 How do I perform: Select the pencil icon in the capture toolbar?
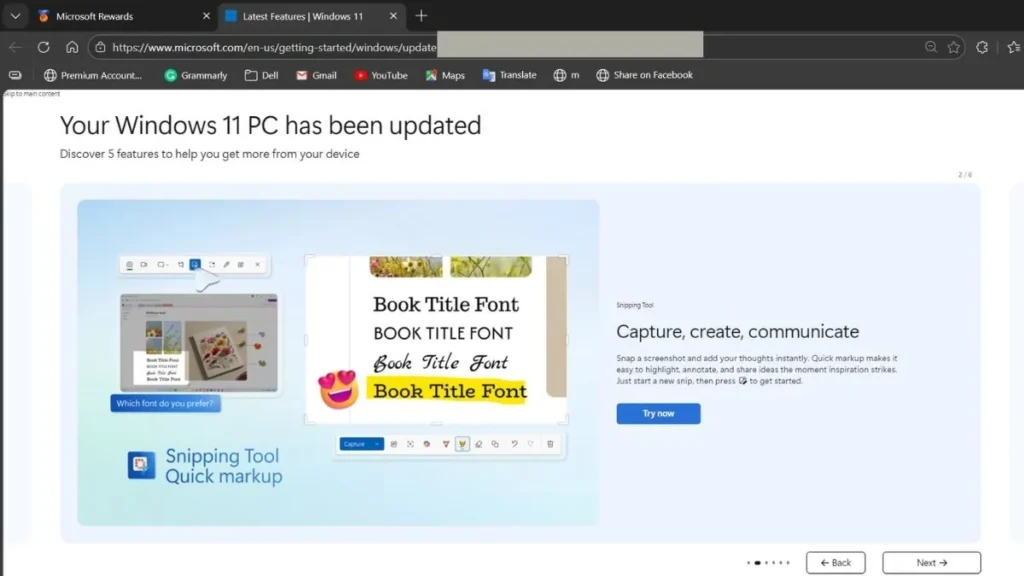[x=226, y=265]
